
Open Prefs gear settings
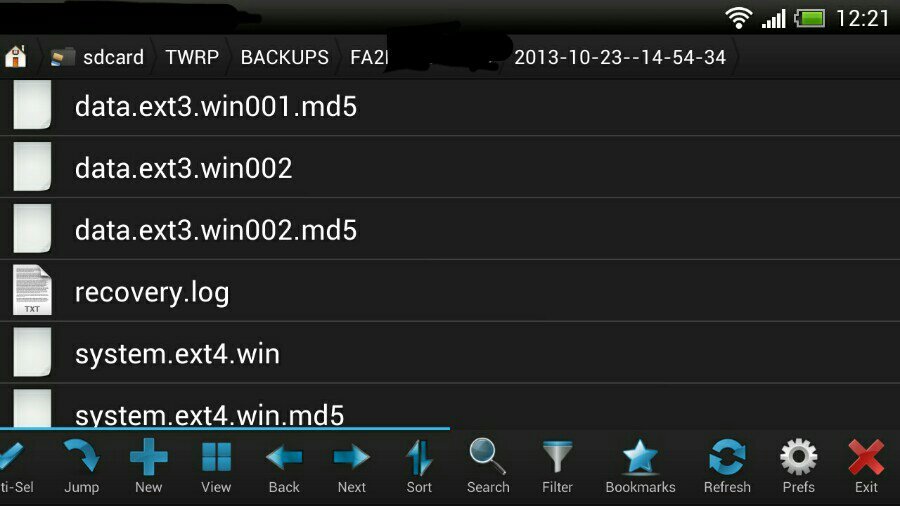(x=798, y=466)
